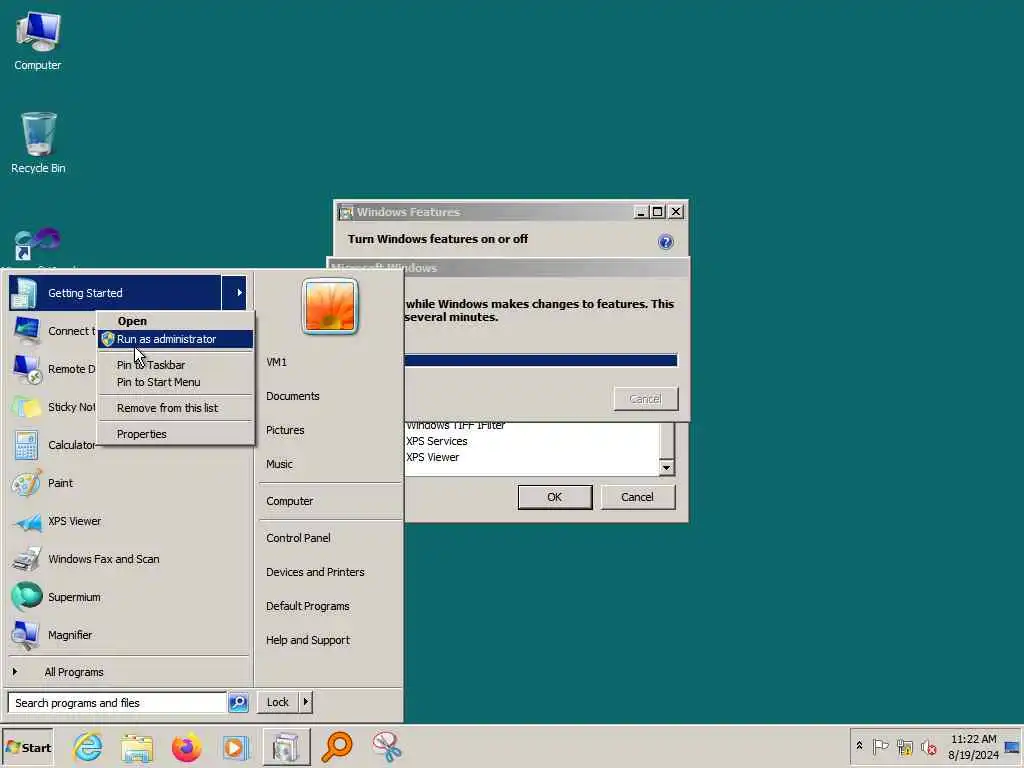Viewport: 1024px width, 768px height.
Task: Click the orange magnifier search taskbar icon
Action: click(x=337, y=748)
